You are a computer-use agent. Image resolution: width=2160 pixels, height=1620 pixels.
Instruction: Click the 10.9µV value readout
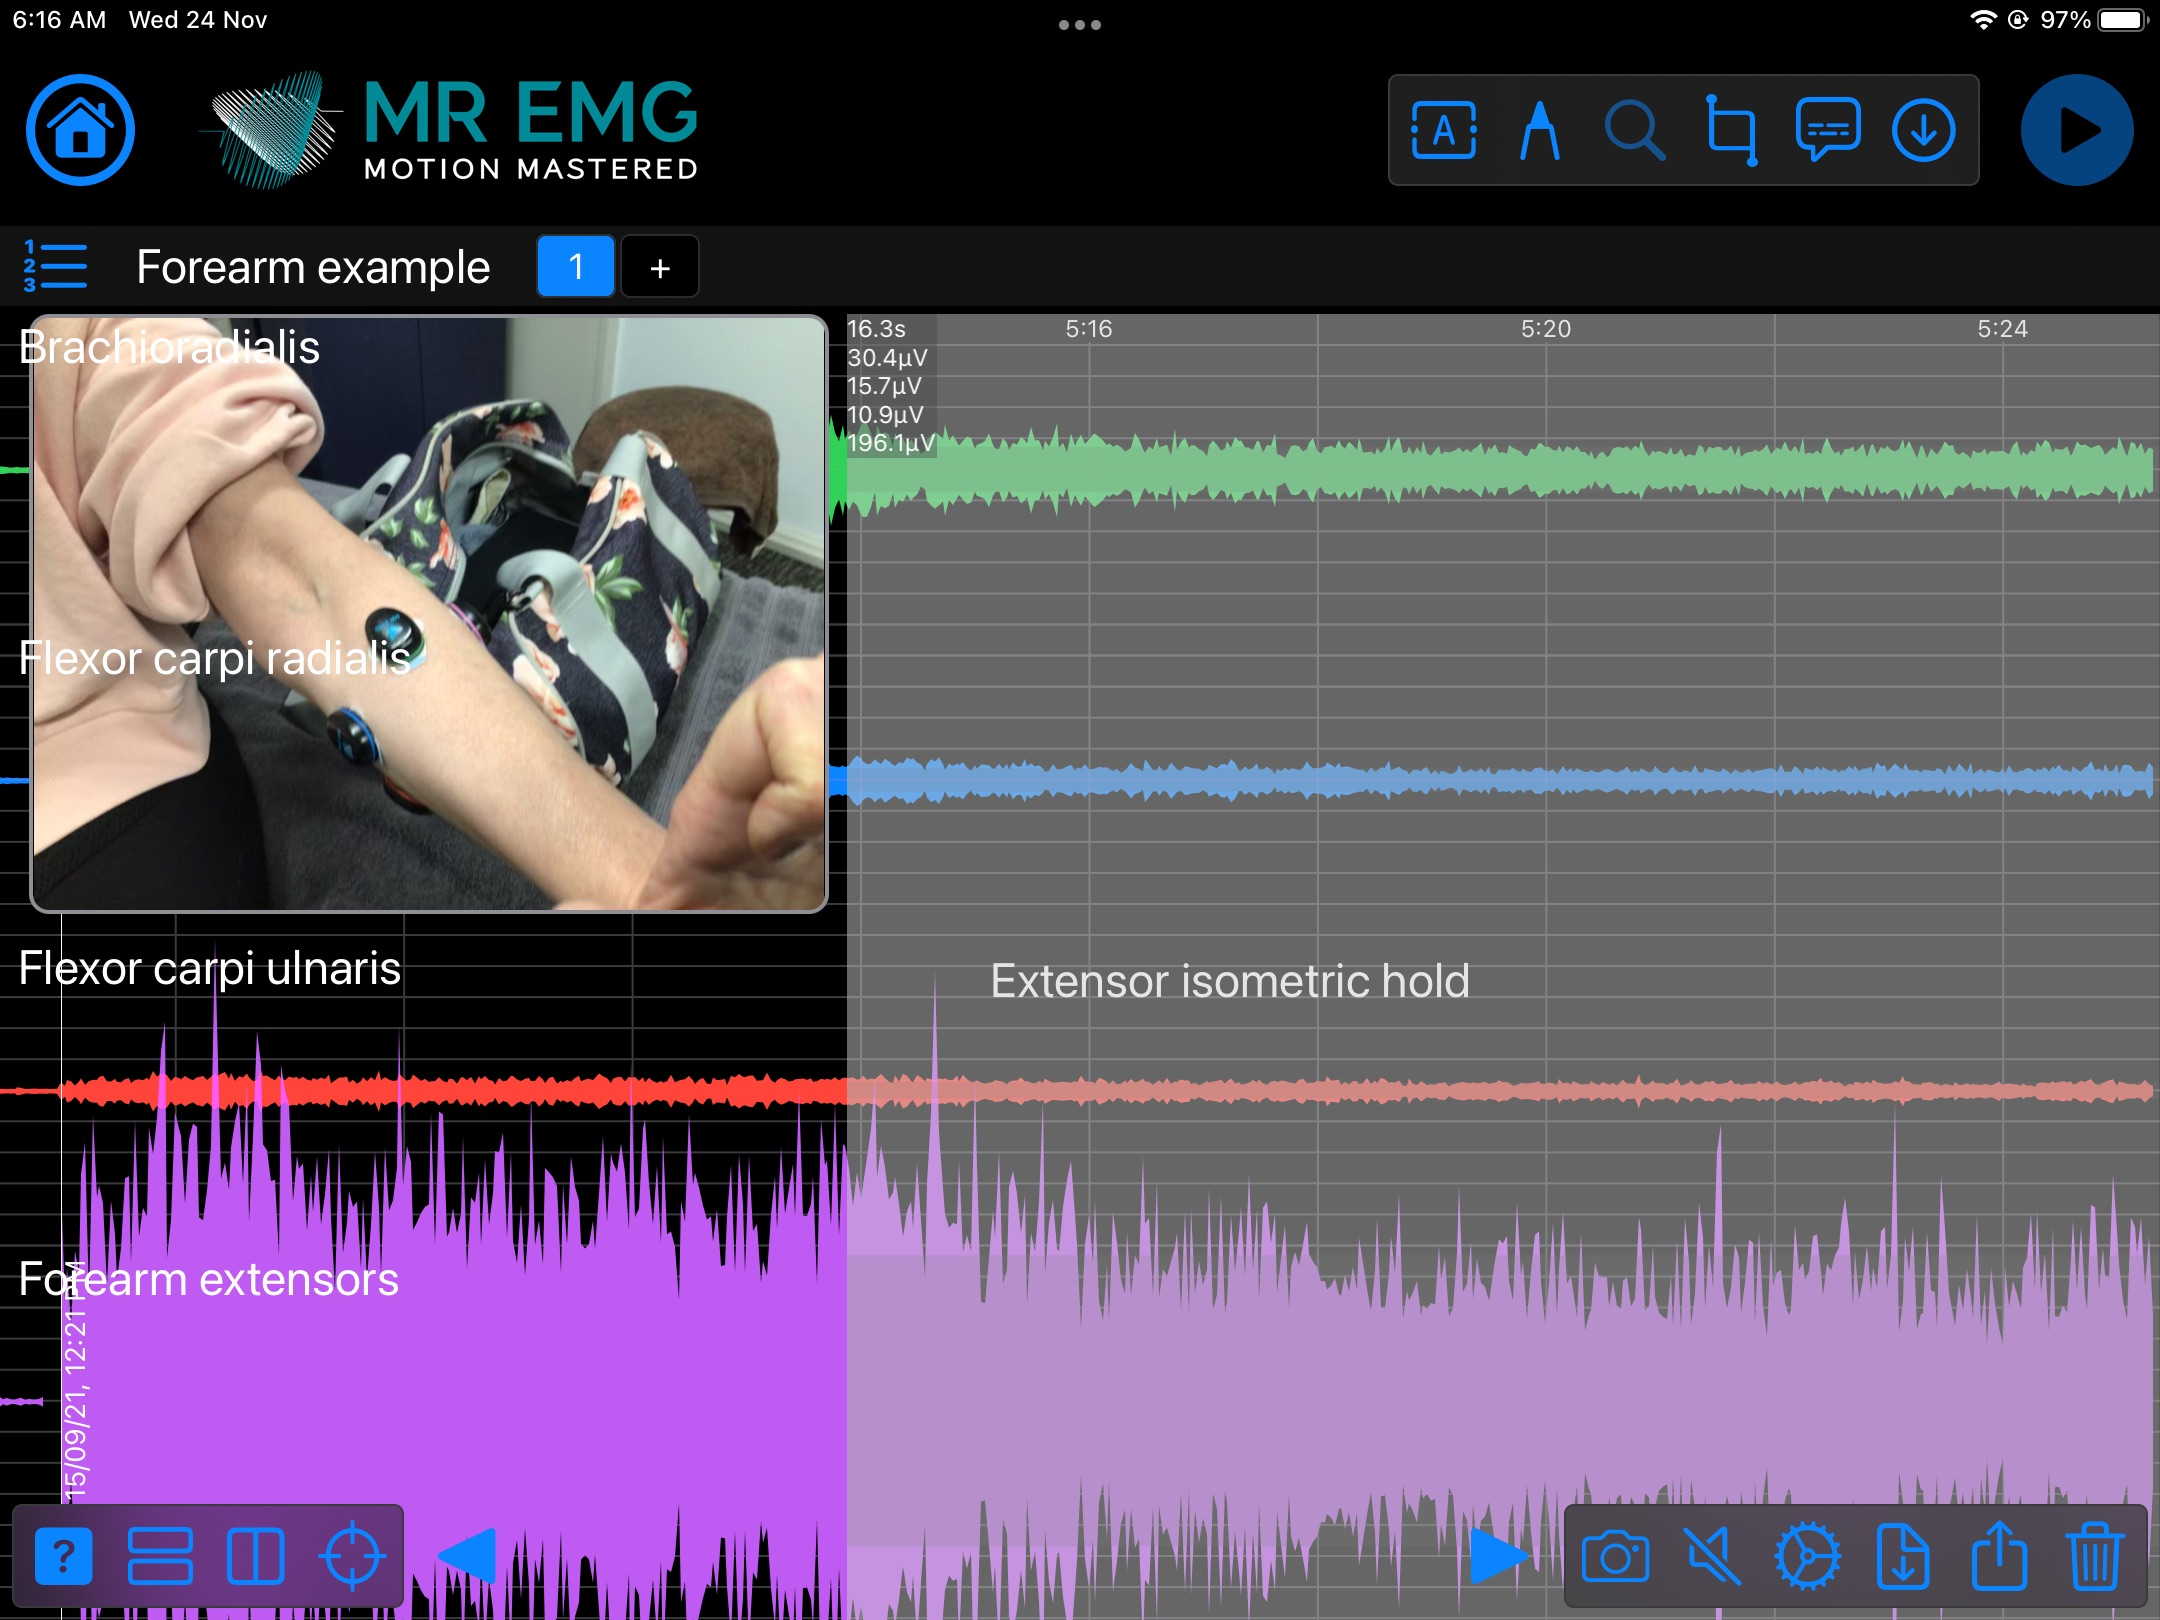coord(885,415)
